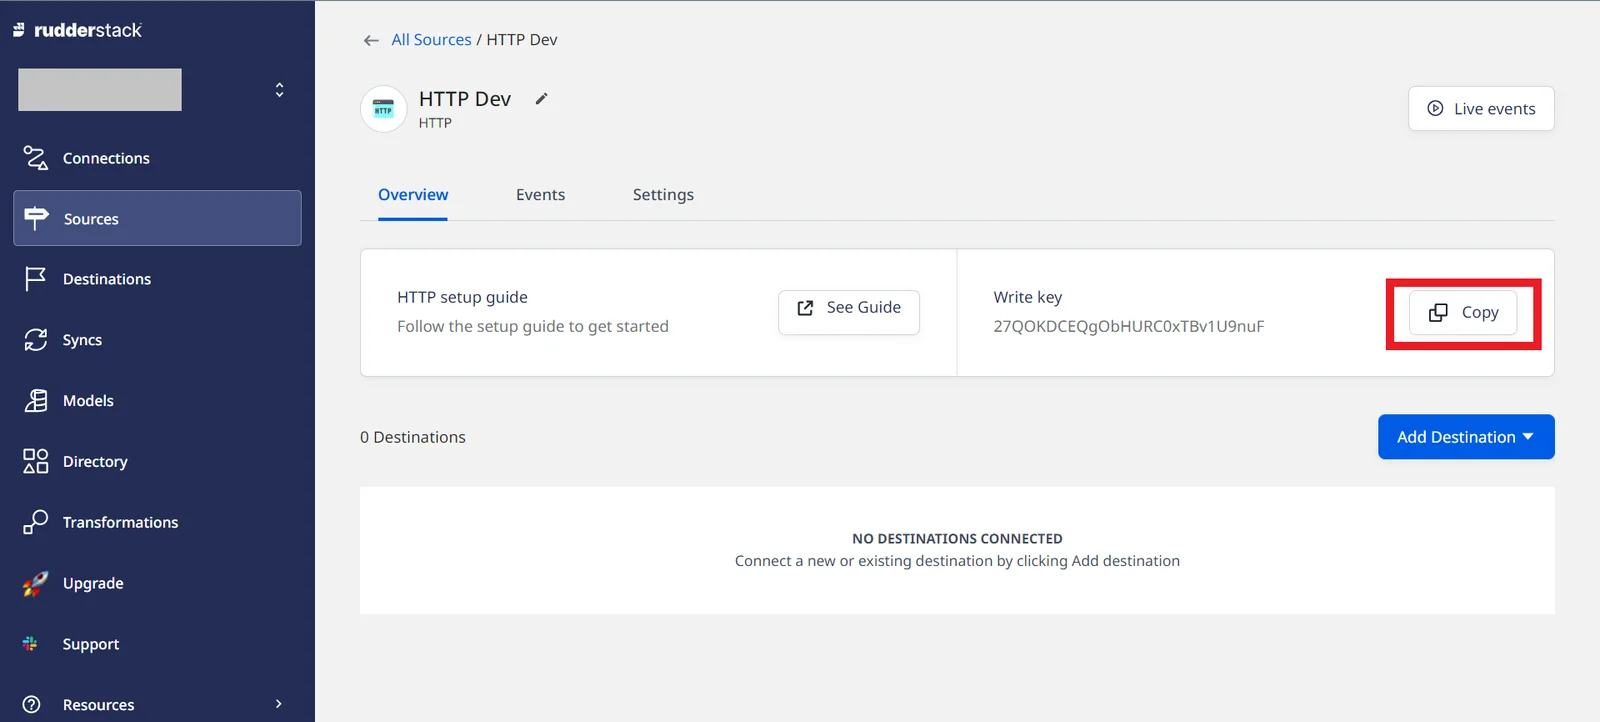The width and height of the screenshot is (1600, 722).
Task: Edit the HTTP Dev source name
Action: tap(541, 98)
